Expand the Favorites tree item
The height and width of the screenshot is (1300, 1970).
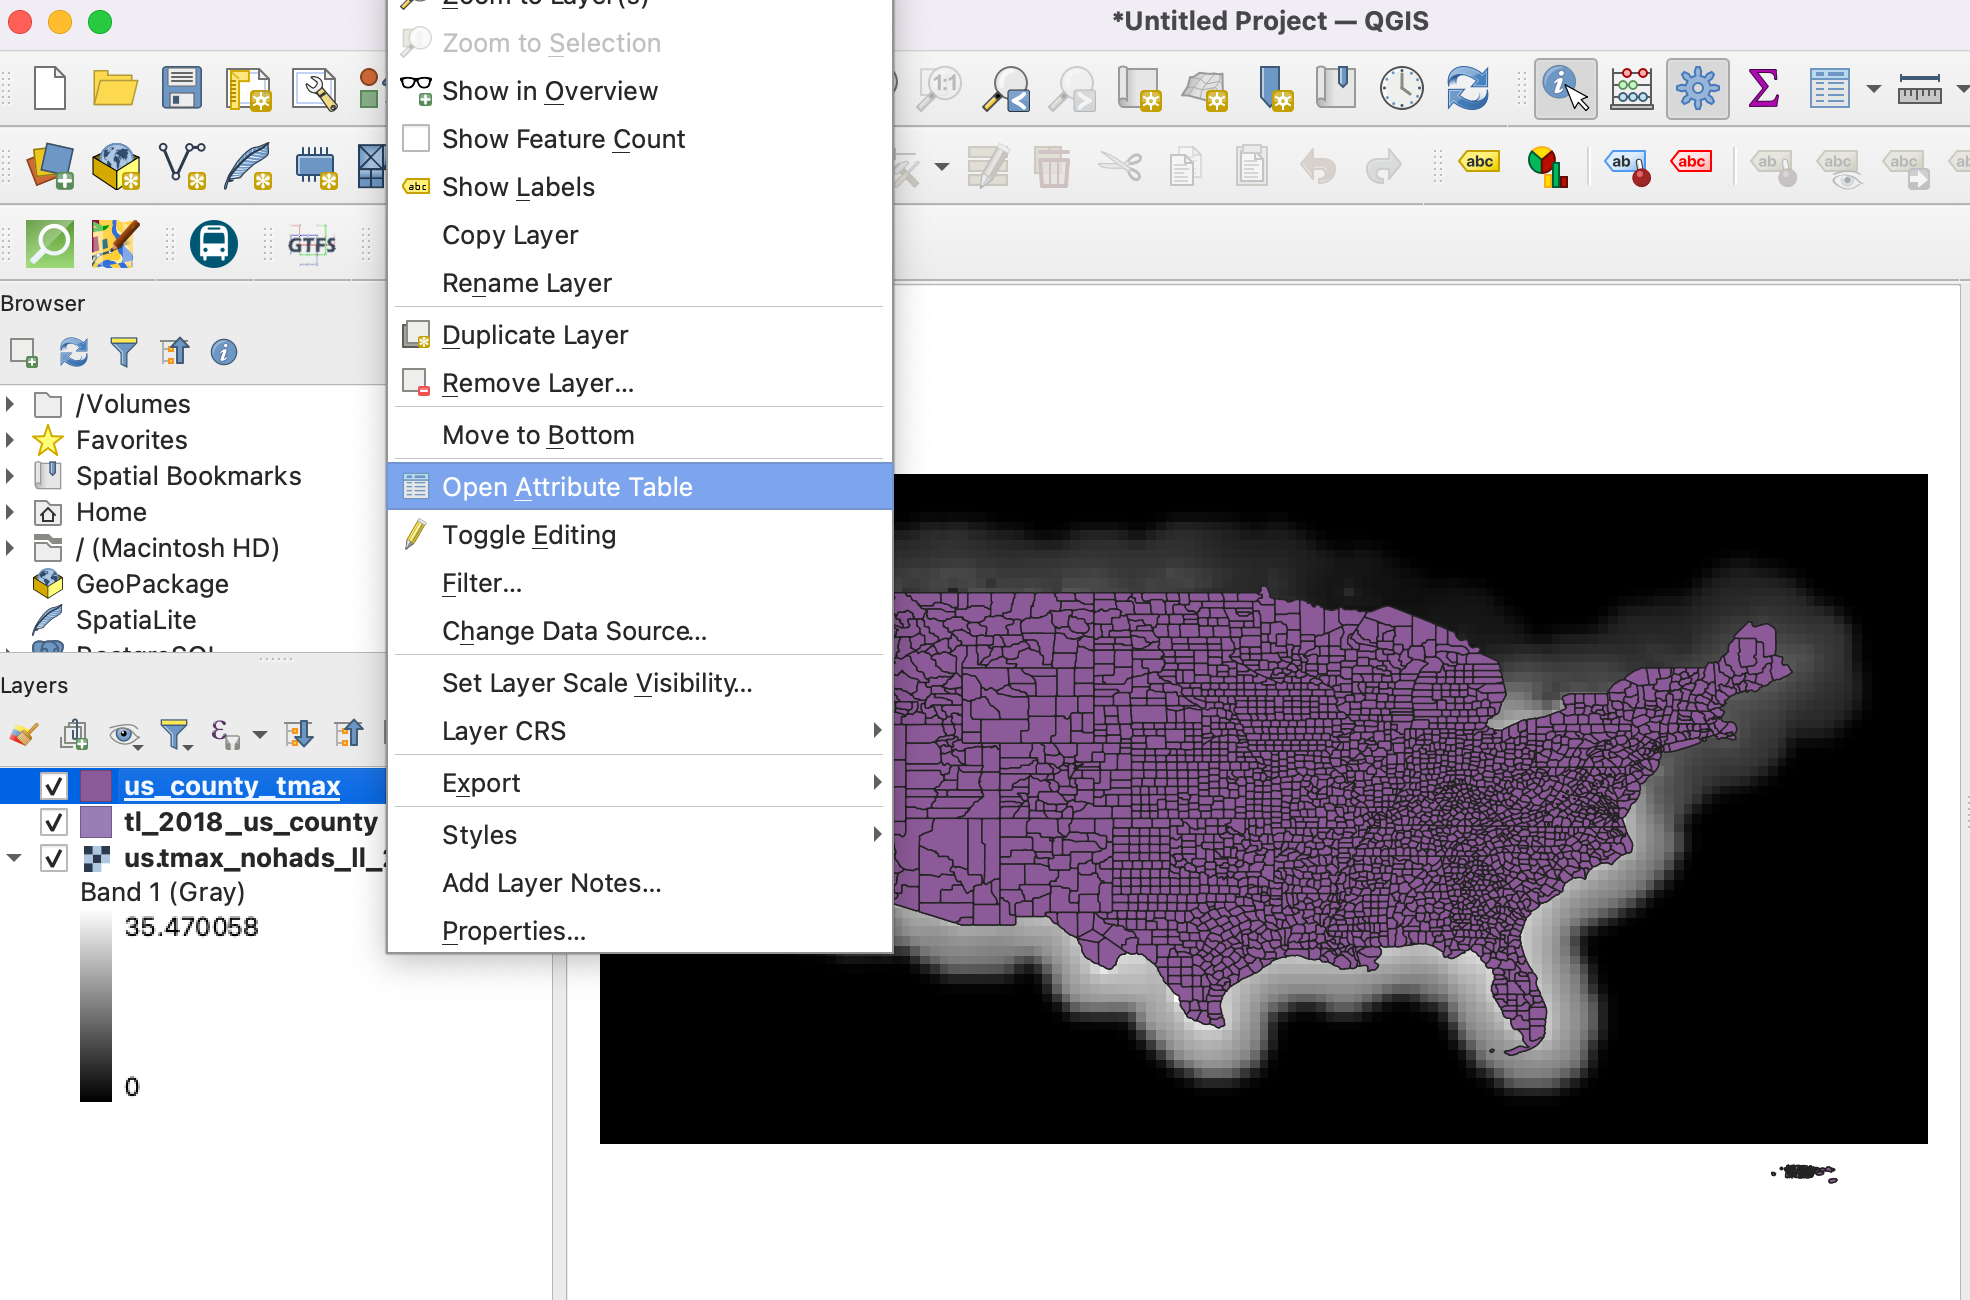coord(10,440)
